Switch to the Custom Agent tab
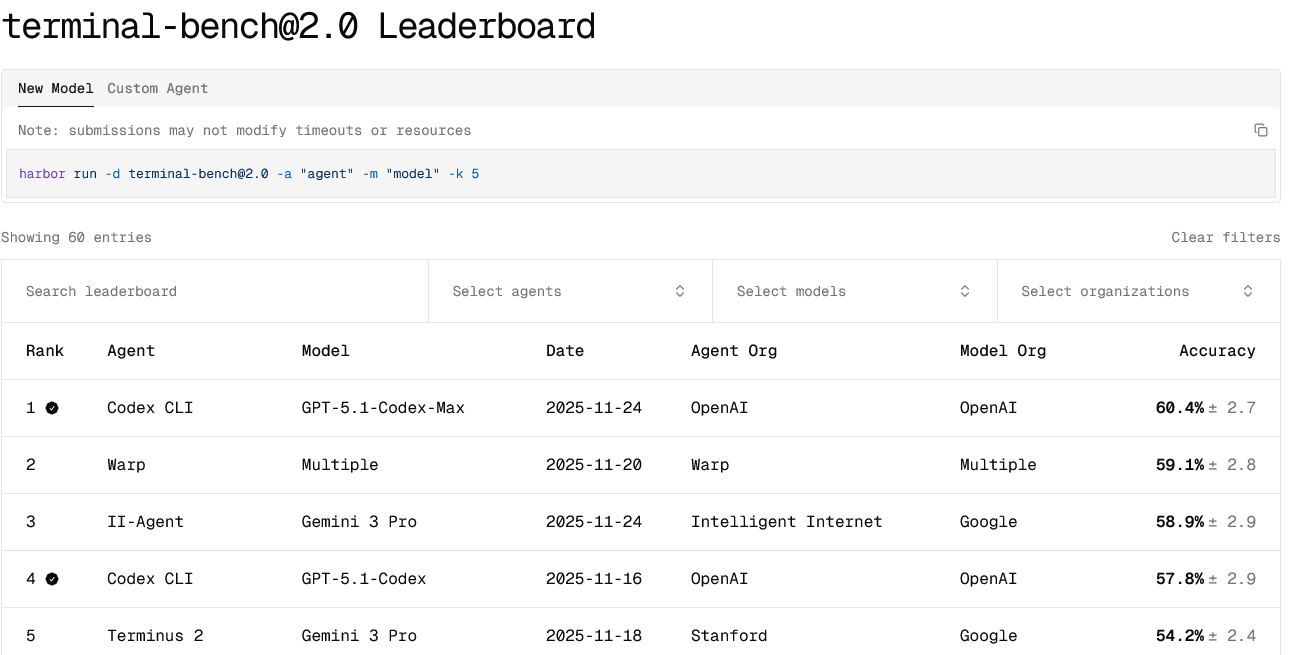This screenshot has width=1291, height=655. (157, 88)
